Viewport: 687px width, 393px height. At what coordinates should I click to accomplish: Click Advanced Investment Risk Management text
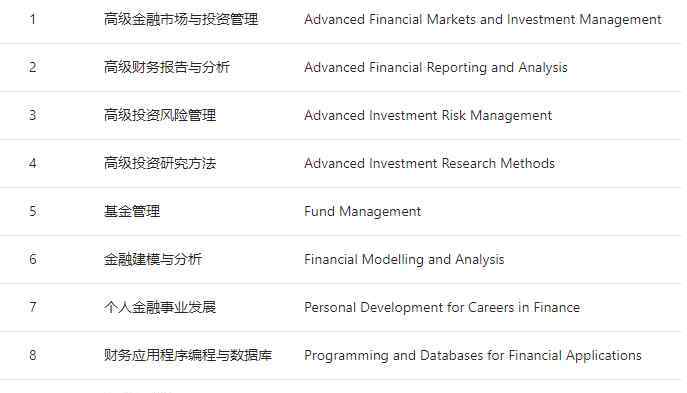coord(428,116)
